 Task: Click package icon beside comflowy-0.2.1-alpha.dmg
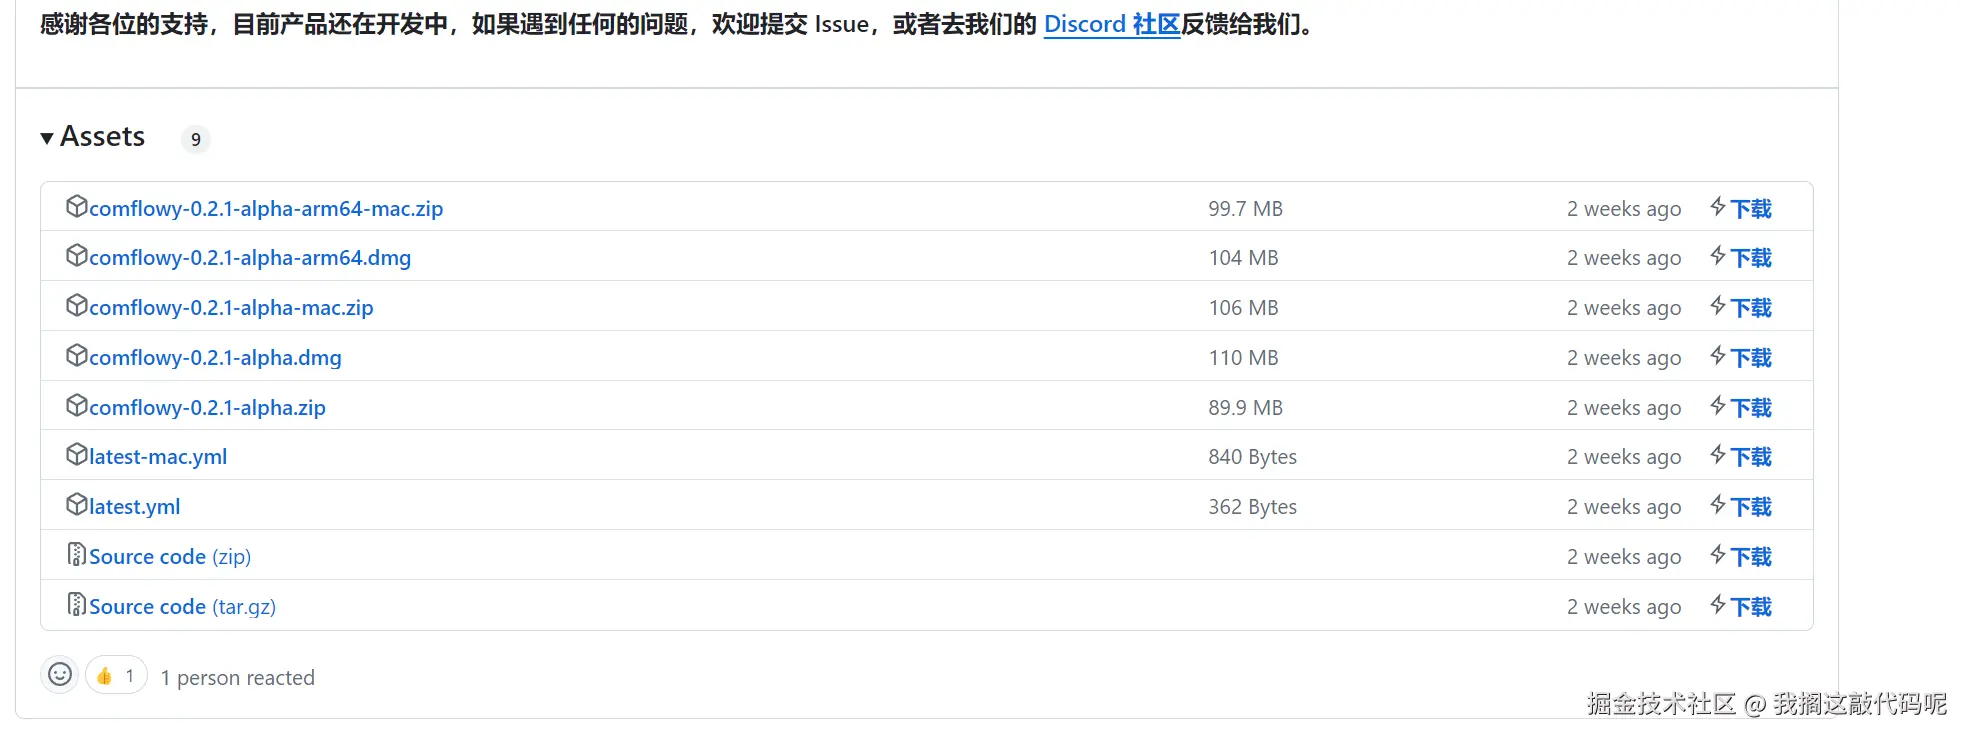[77, 355]
